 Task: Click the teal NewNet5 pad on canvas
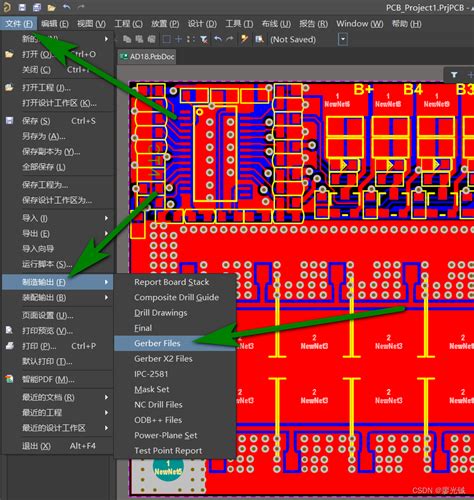[x=168, y=469]
